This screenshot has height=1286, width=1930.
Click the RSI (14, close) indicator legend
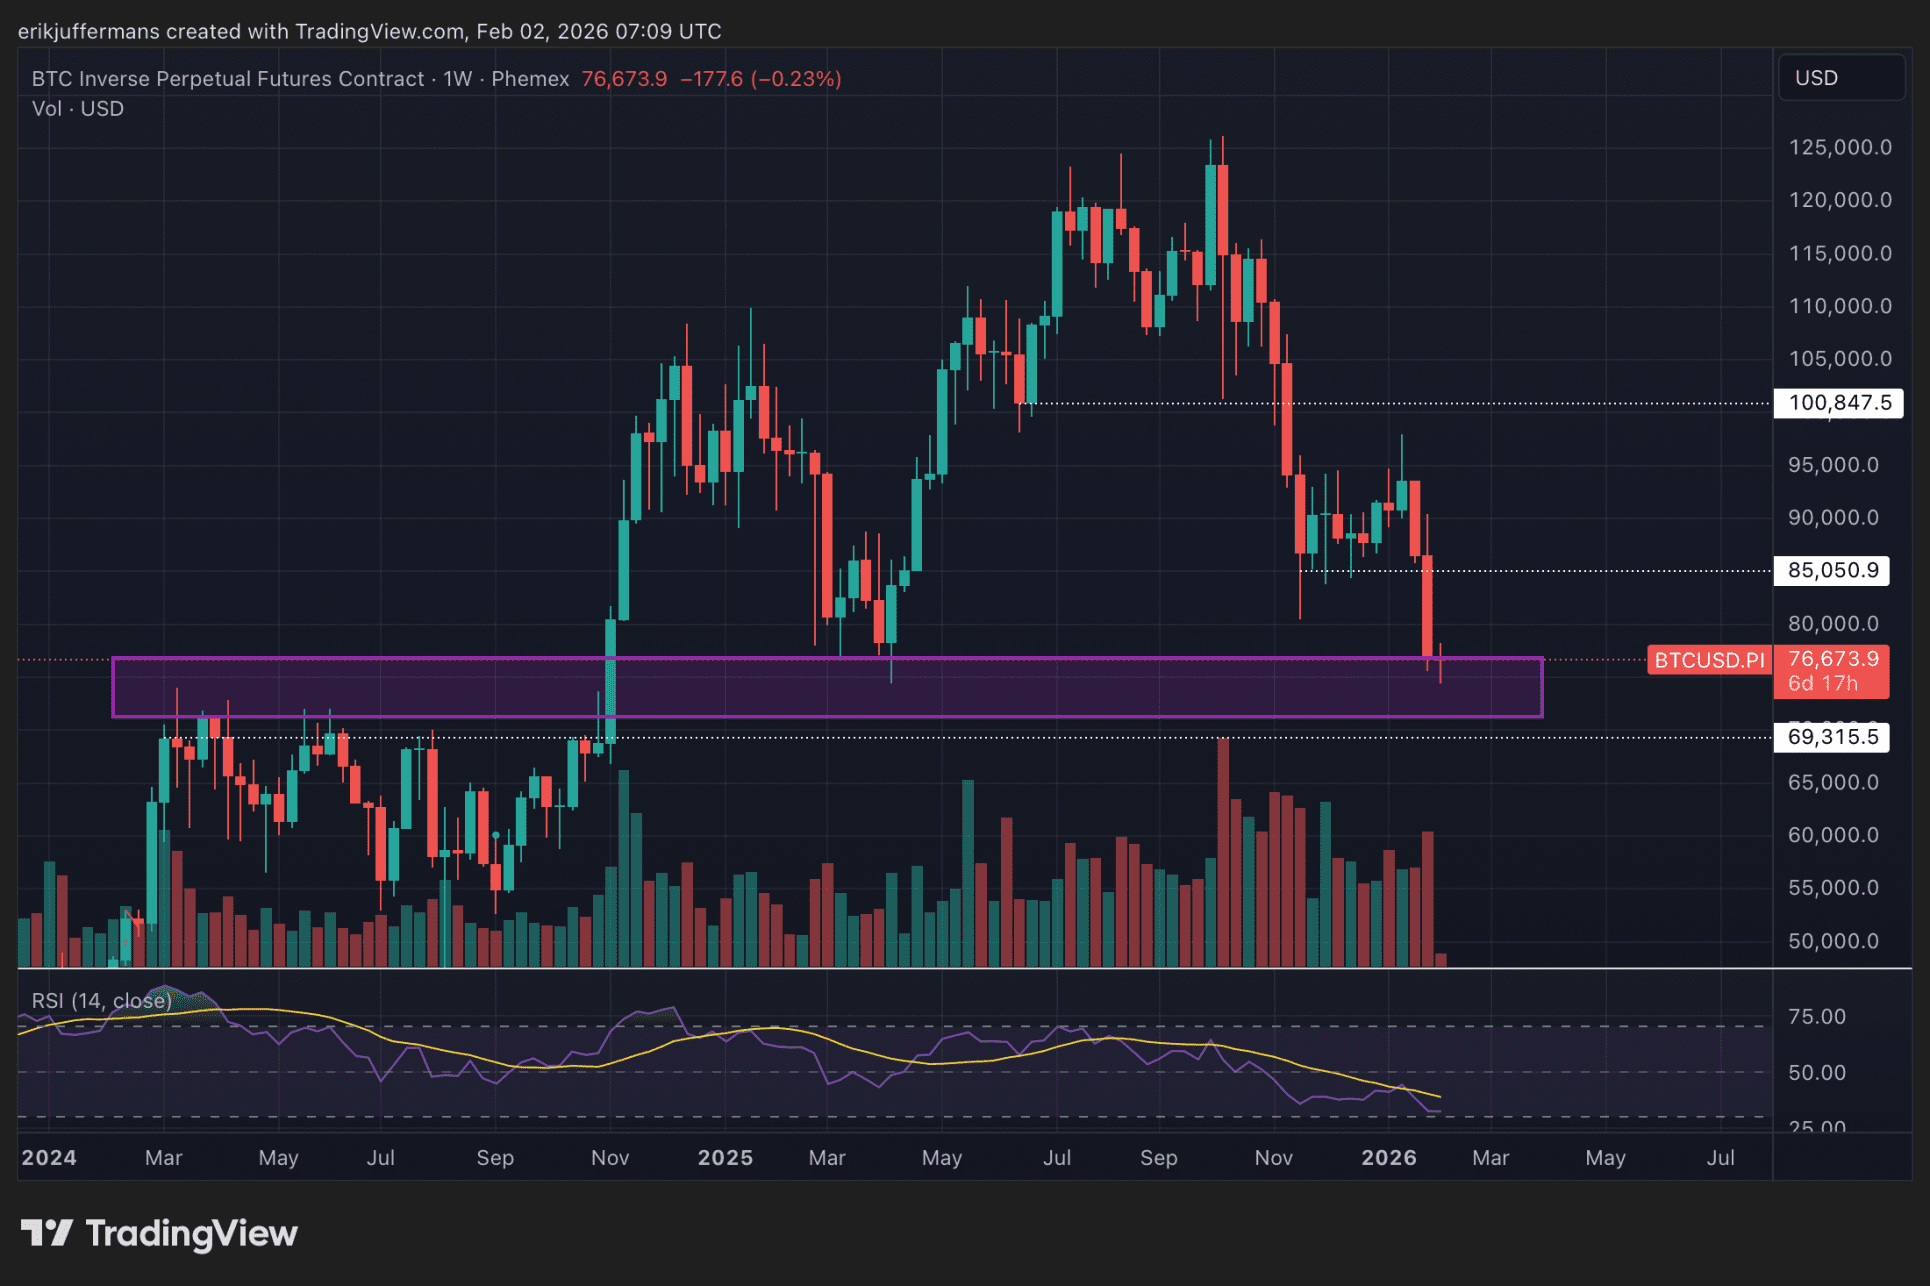[x=101, y=1001]
